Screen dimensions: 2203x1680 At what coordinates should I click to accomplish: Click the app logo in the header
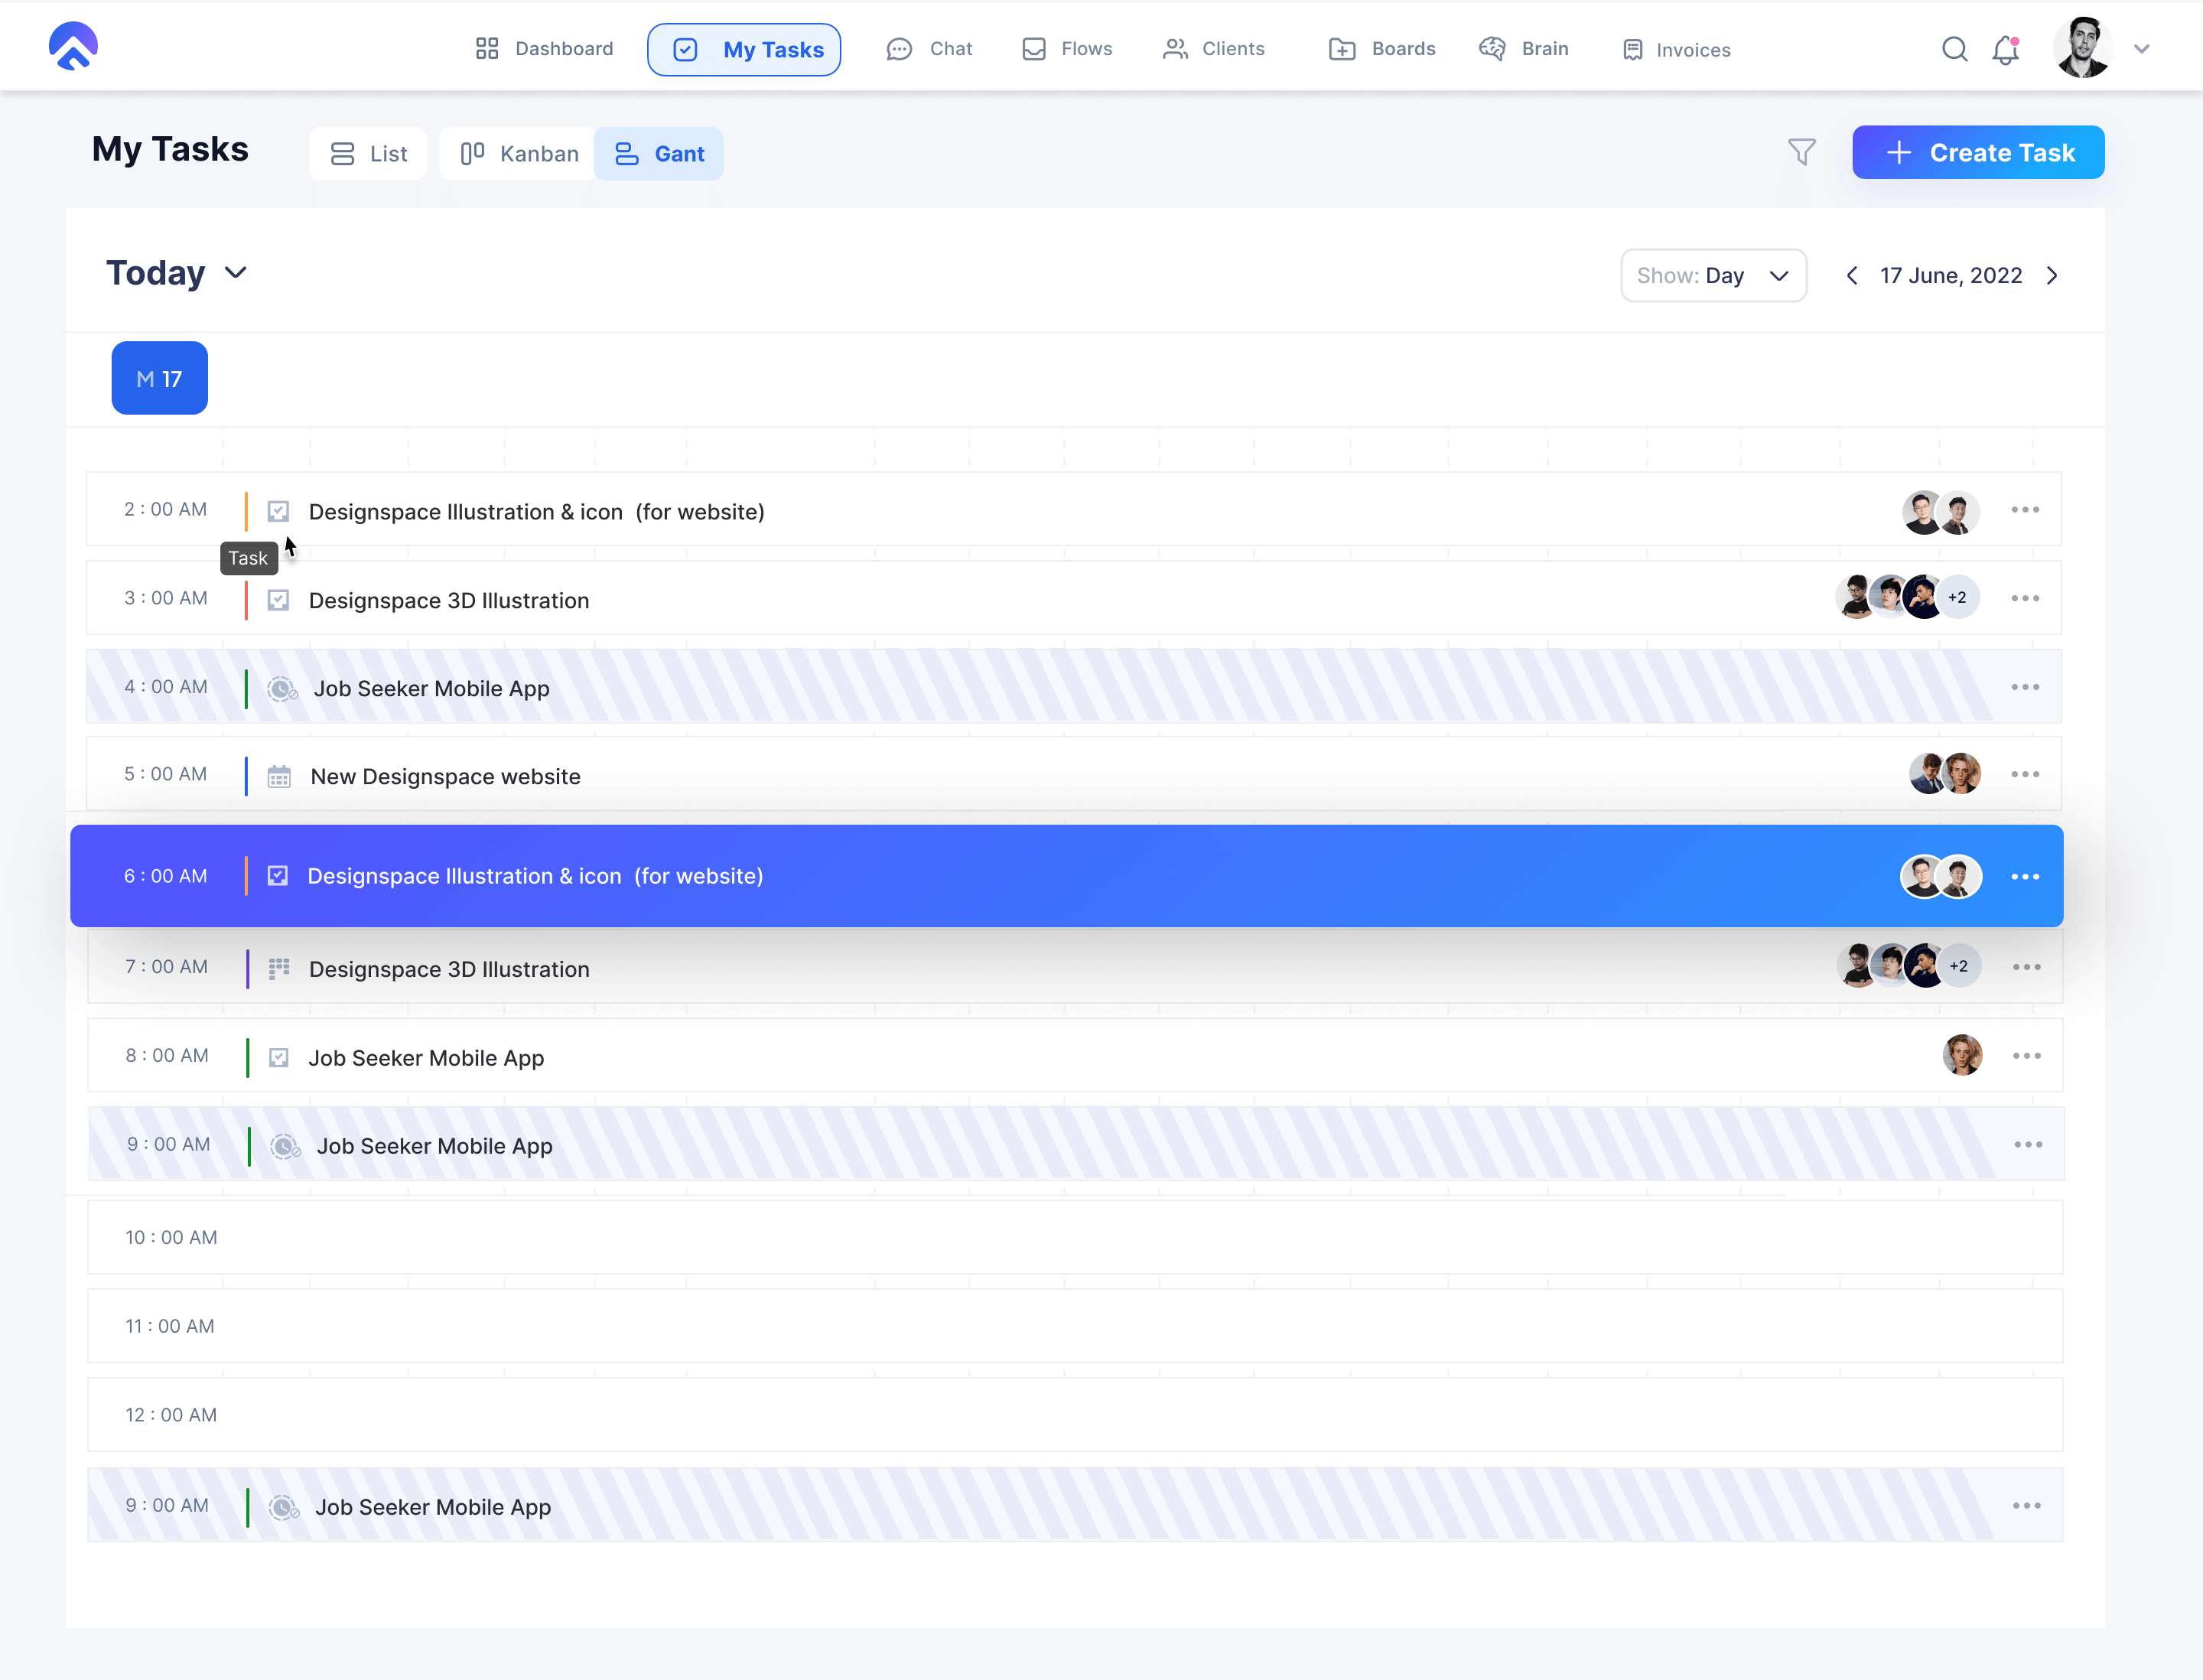[73, 47]
